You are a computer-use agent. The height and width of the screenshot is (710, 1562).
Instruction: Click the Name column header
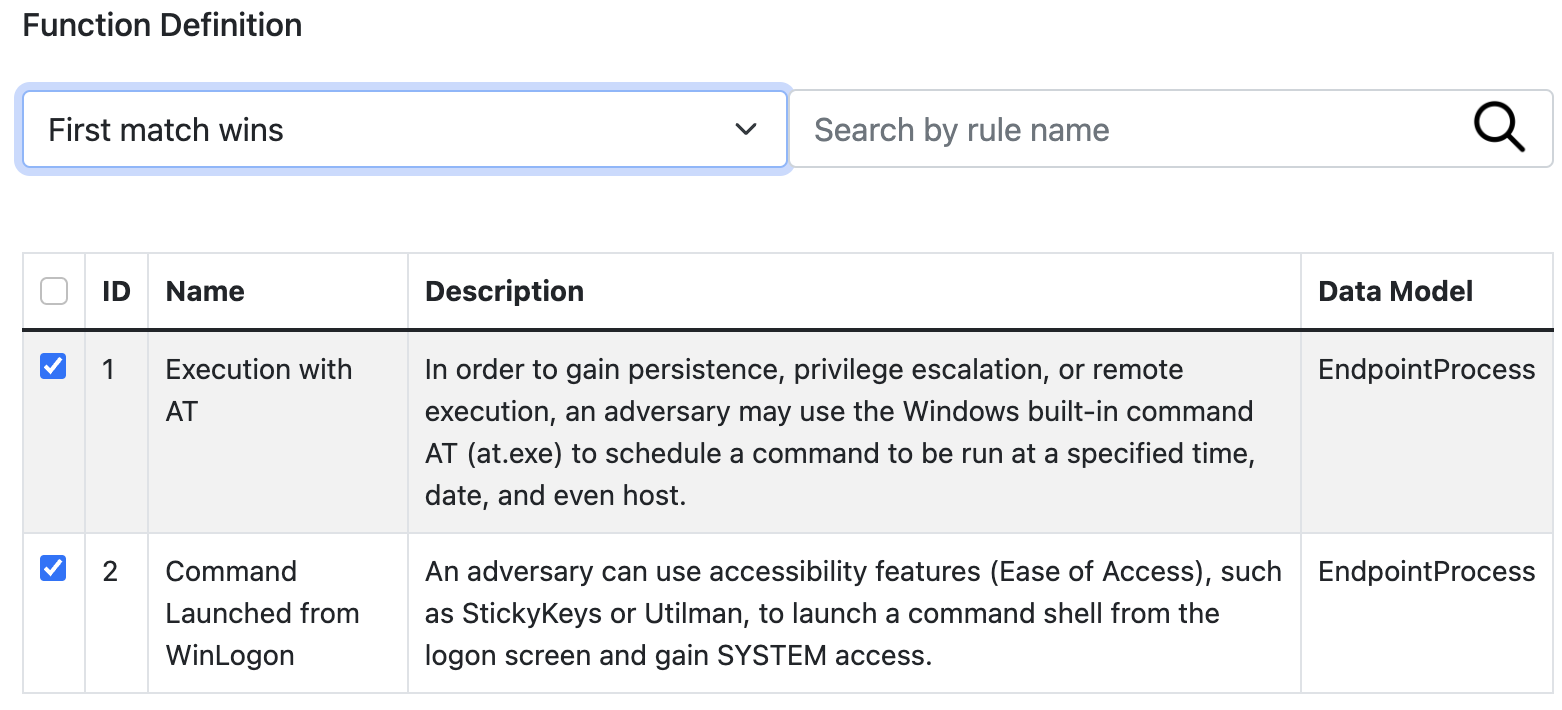point(205,291)
